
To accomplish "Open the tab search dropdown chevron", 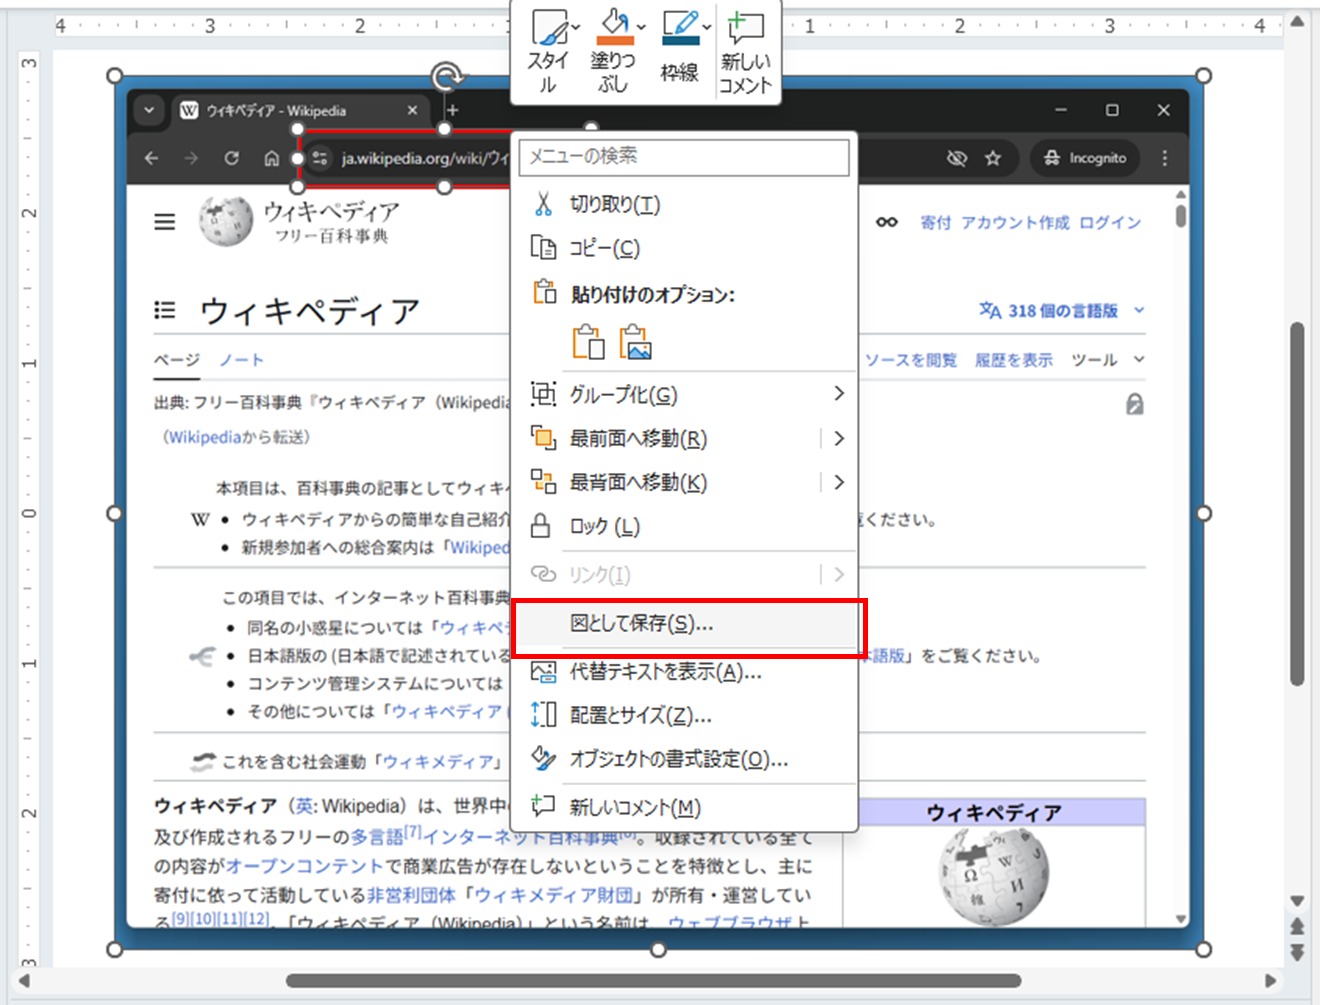I will coord(149,110).
